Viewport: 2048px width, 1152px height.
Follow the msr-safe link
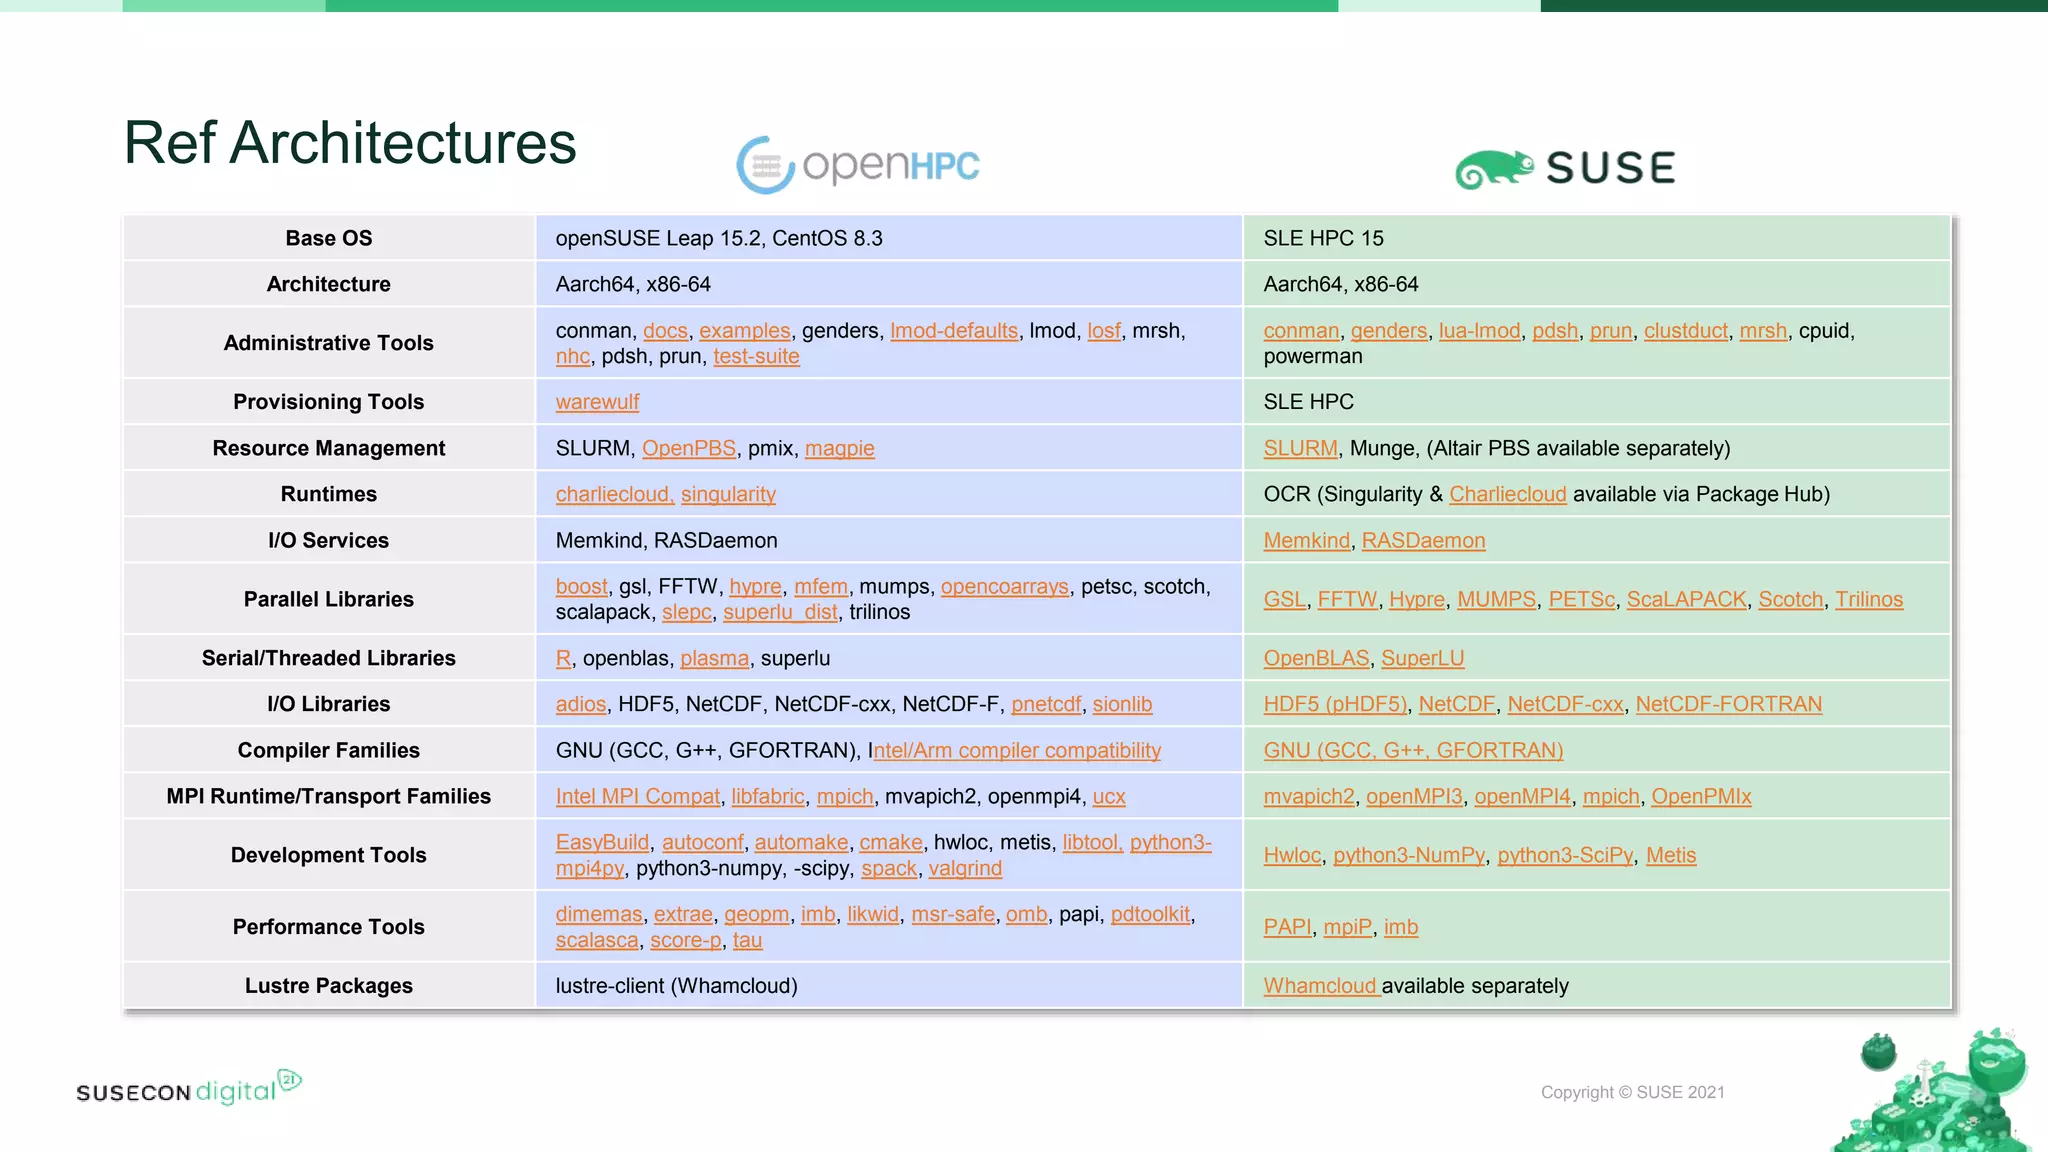953,914
